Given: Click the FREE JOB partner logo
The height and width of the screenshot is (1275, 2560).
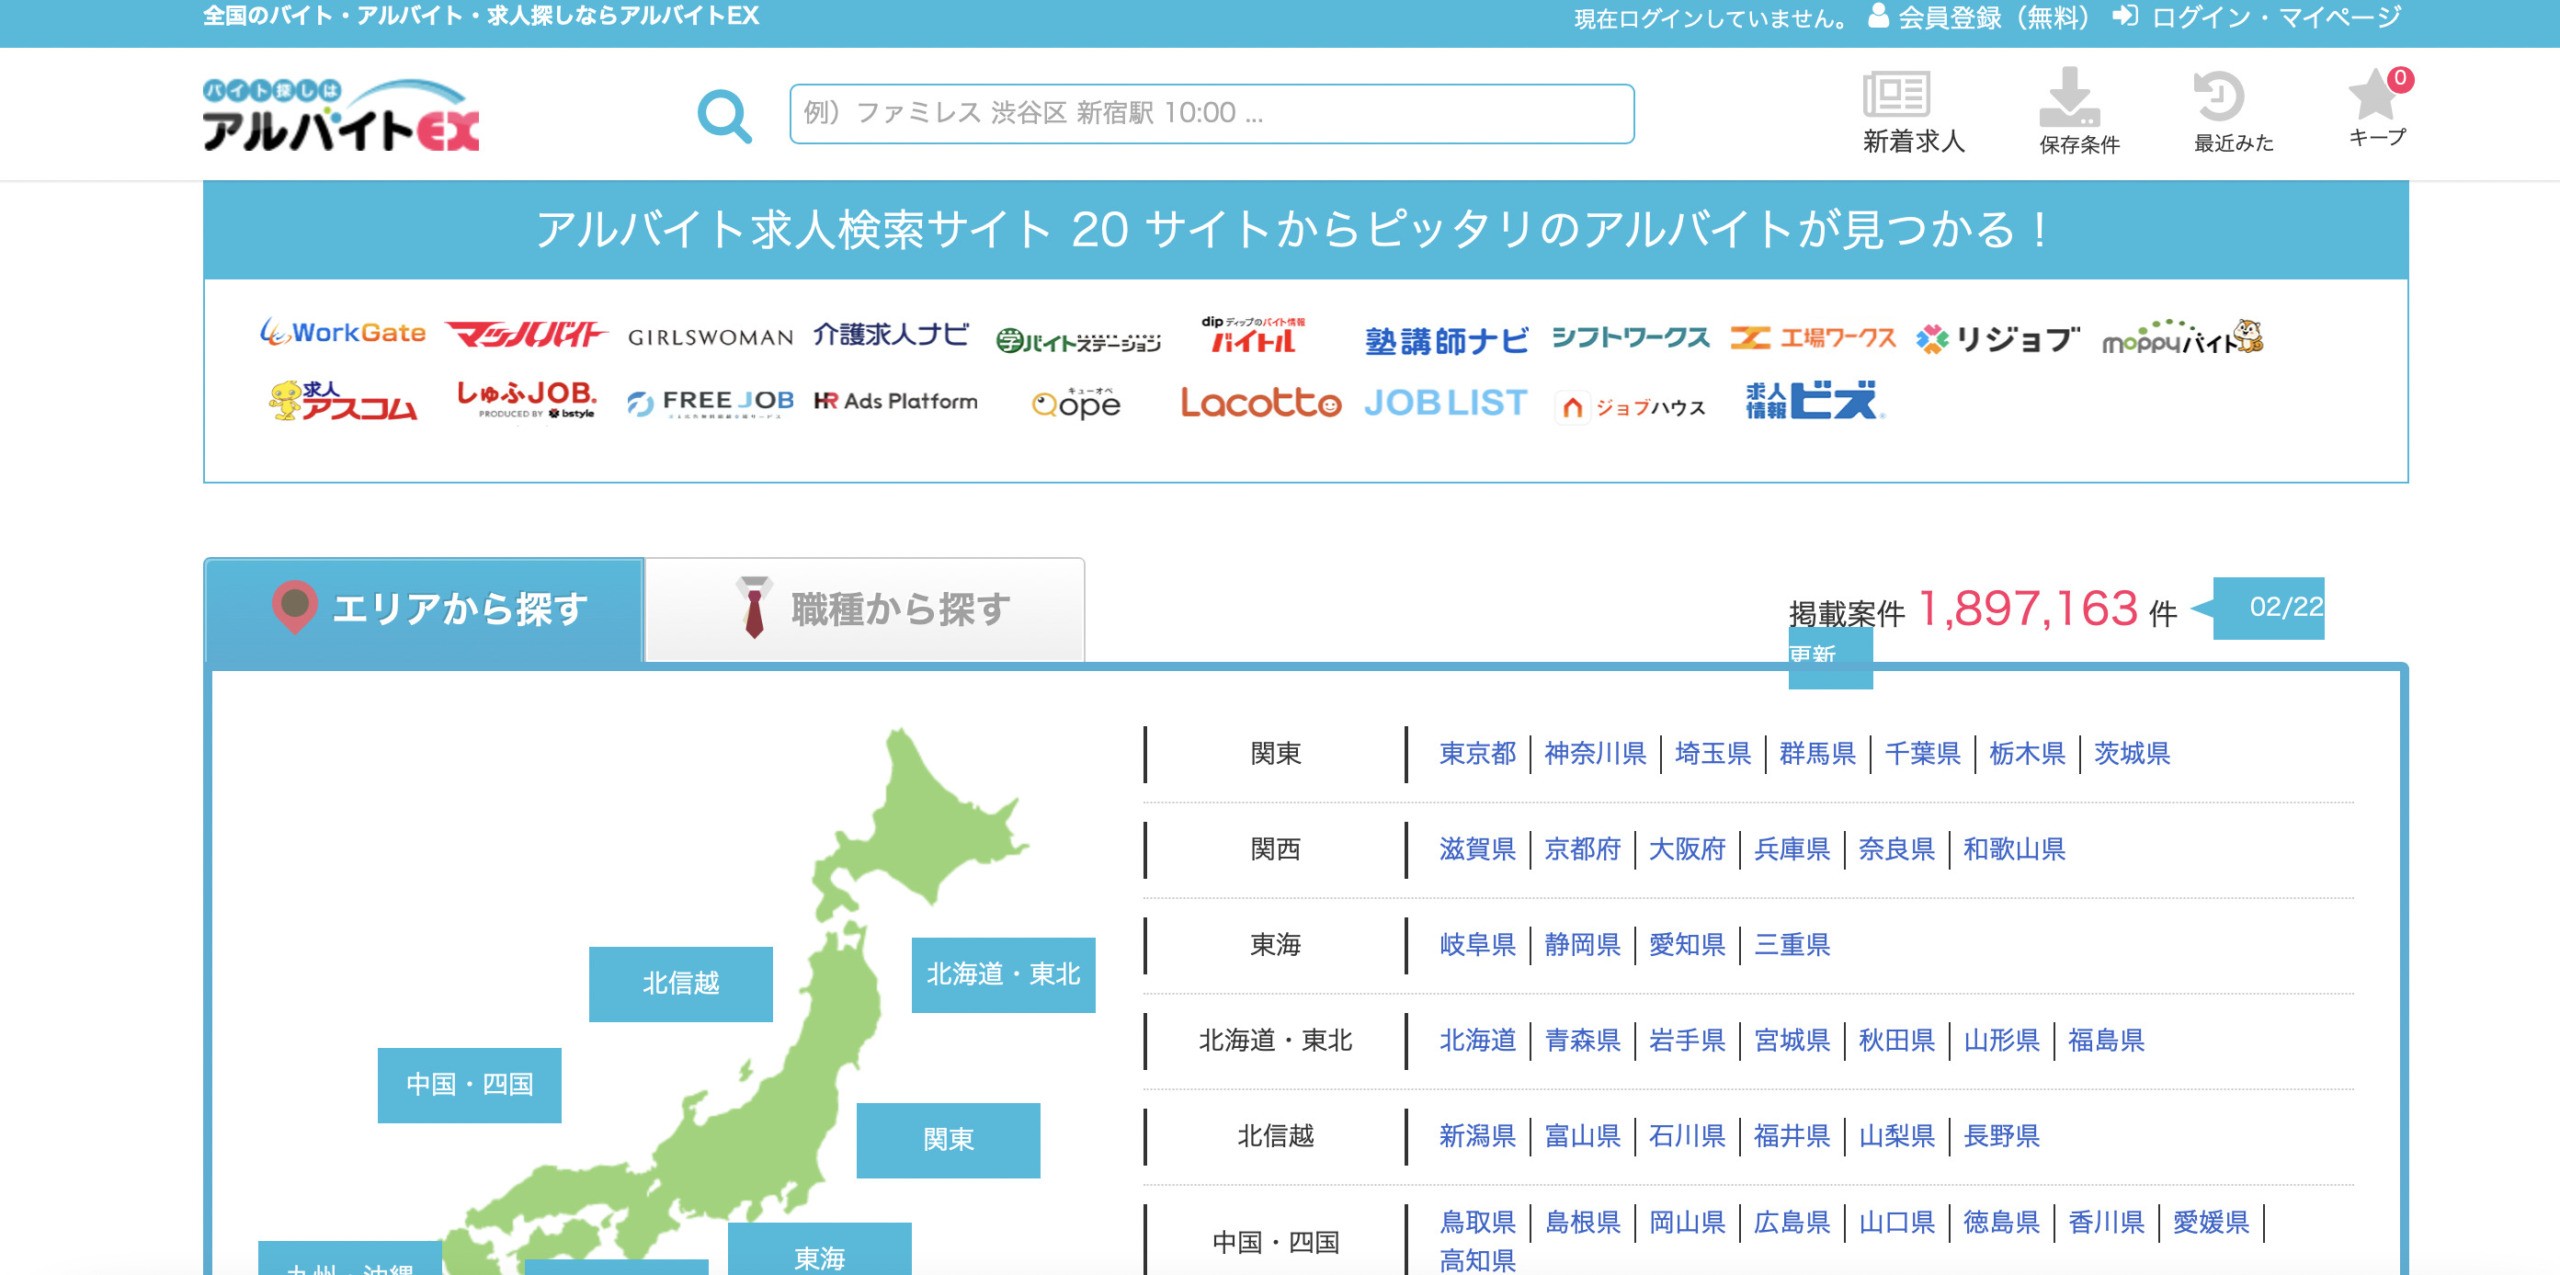Looking at the screenshot, I should coord(710,402).
